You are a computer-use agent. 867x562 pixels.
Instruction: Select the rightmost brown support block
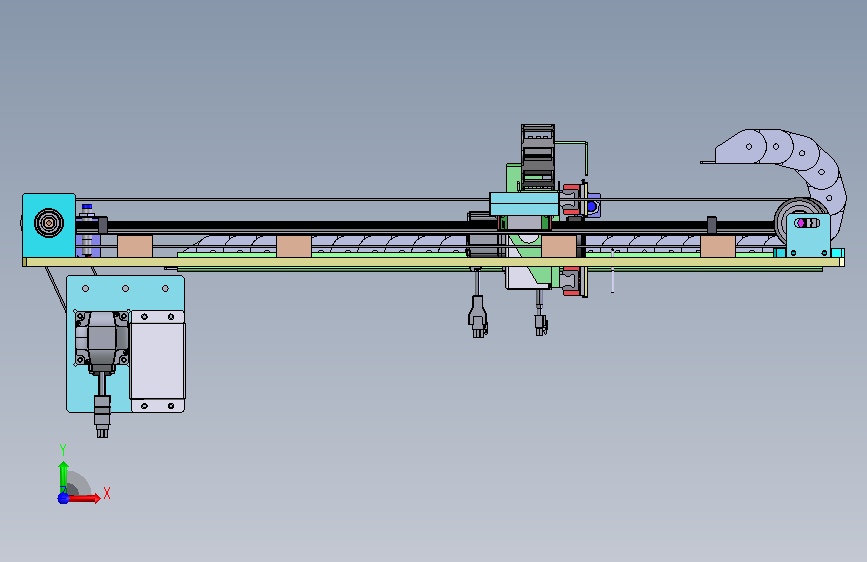point(718,246)
